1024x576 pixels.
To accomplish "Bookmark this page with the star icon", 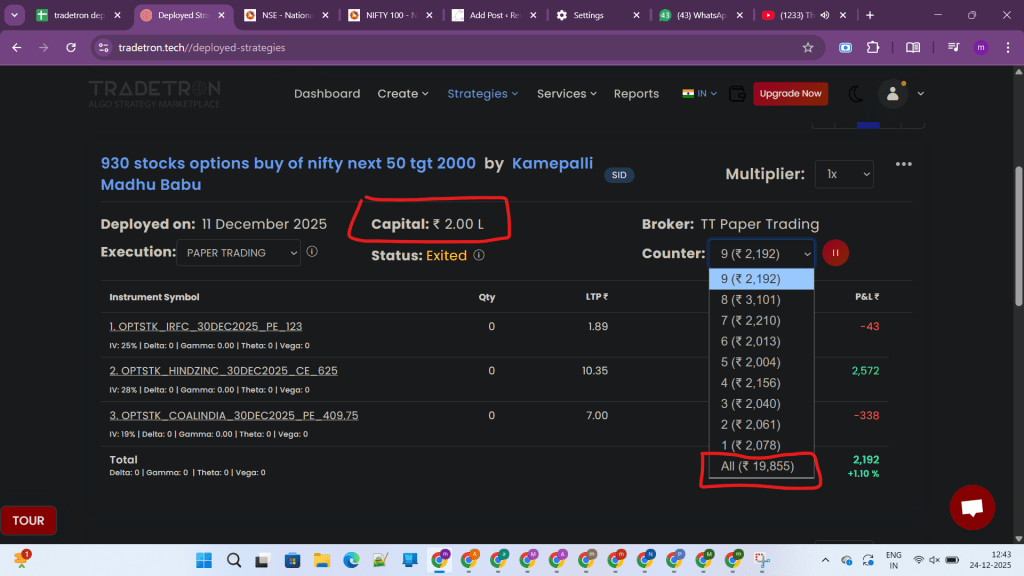I will pyautogui.click(x=808, y=47).
